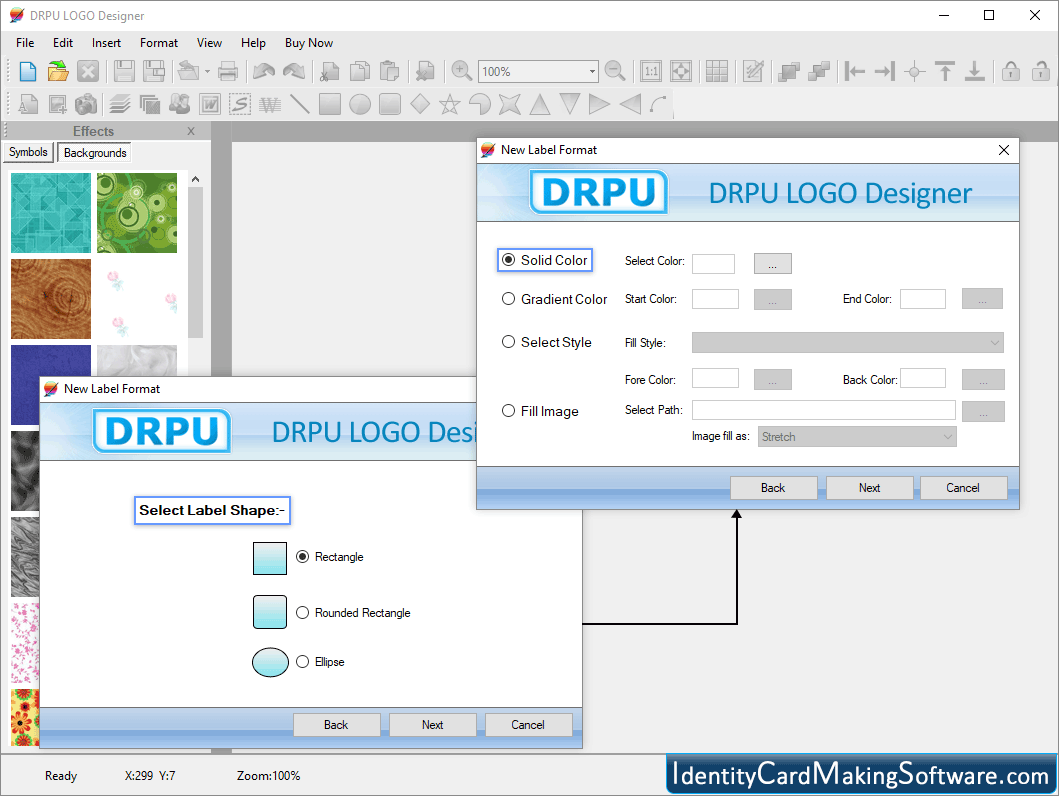Screen dimensions: 1059x796
Task: Click the closed padlock lock icon
Action: pos(1011,71)
